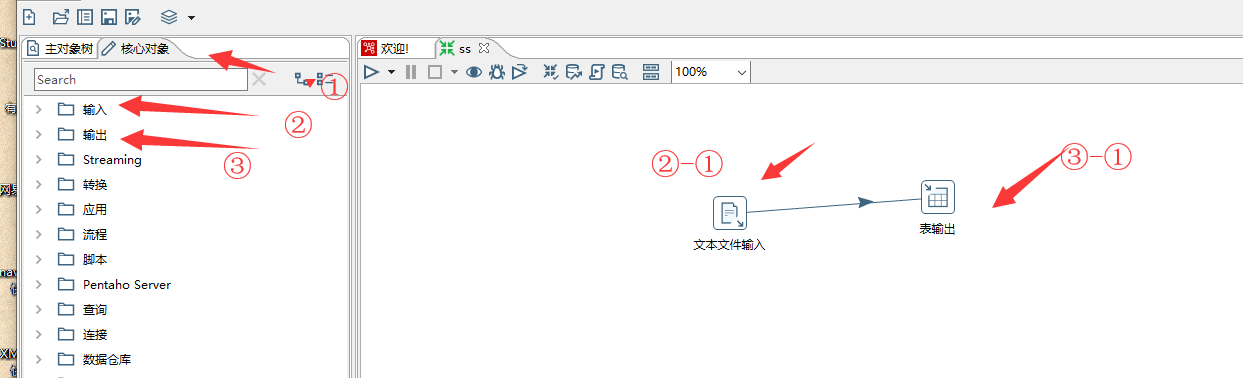Click the Save As icon
The width and height of the screenshot is (1243, 378).
[132, 17]
